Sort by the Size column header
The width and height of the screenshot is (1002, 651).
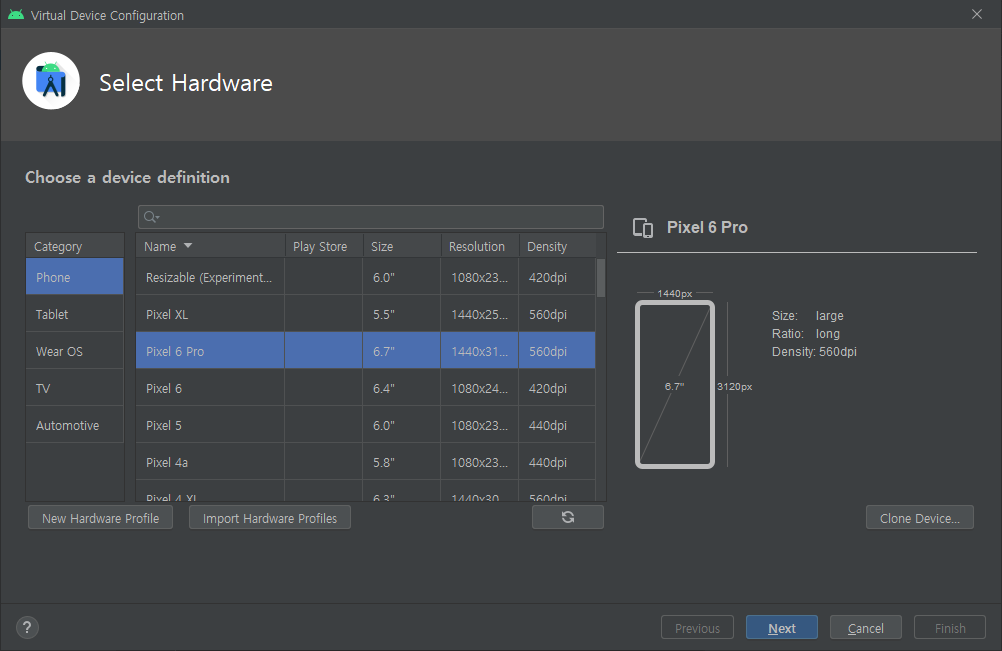click(x=402, y=246)
